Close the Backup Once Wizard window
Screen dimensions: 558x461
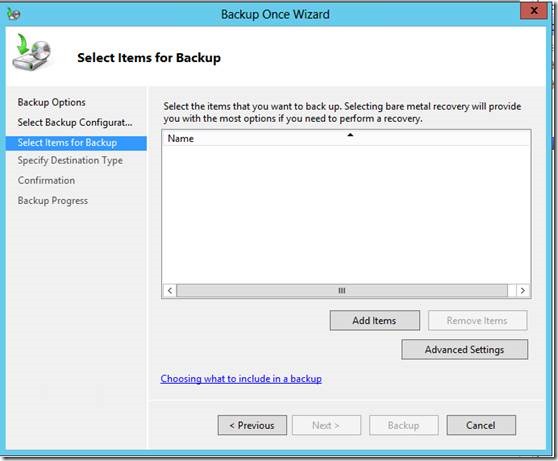pyautogui.click(x=533, y=10)
